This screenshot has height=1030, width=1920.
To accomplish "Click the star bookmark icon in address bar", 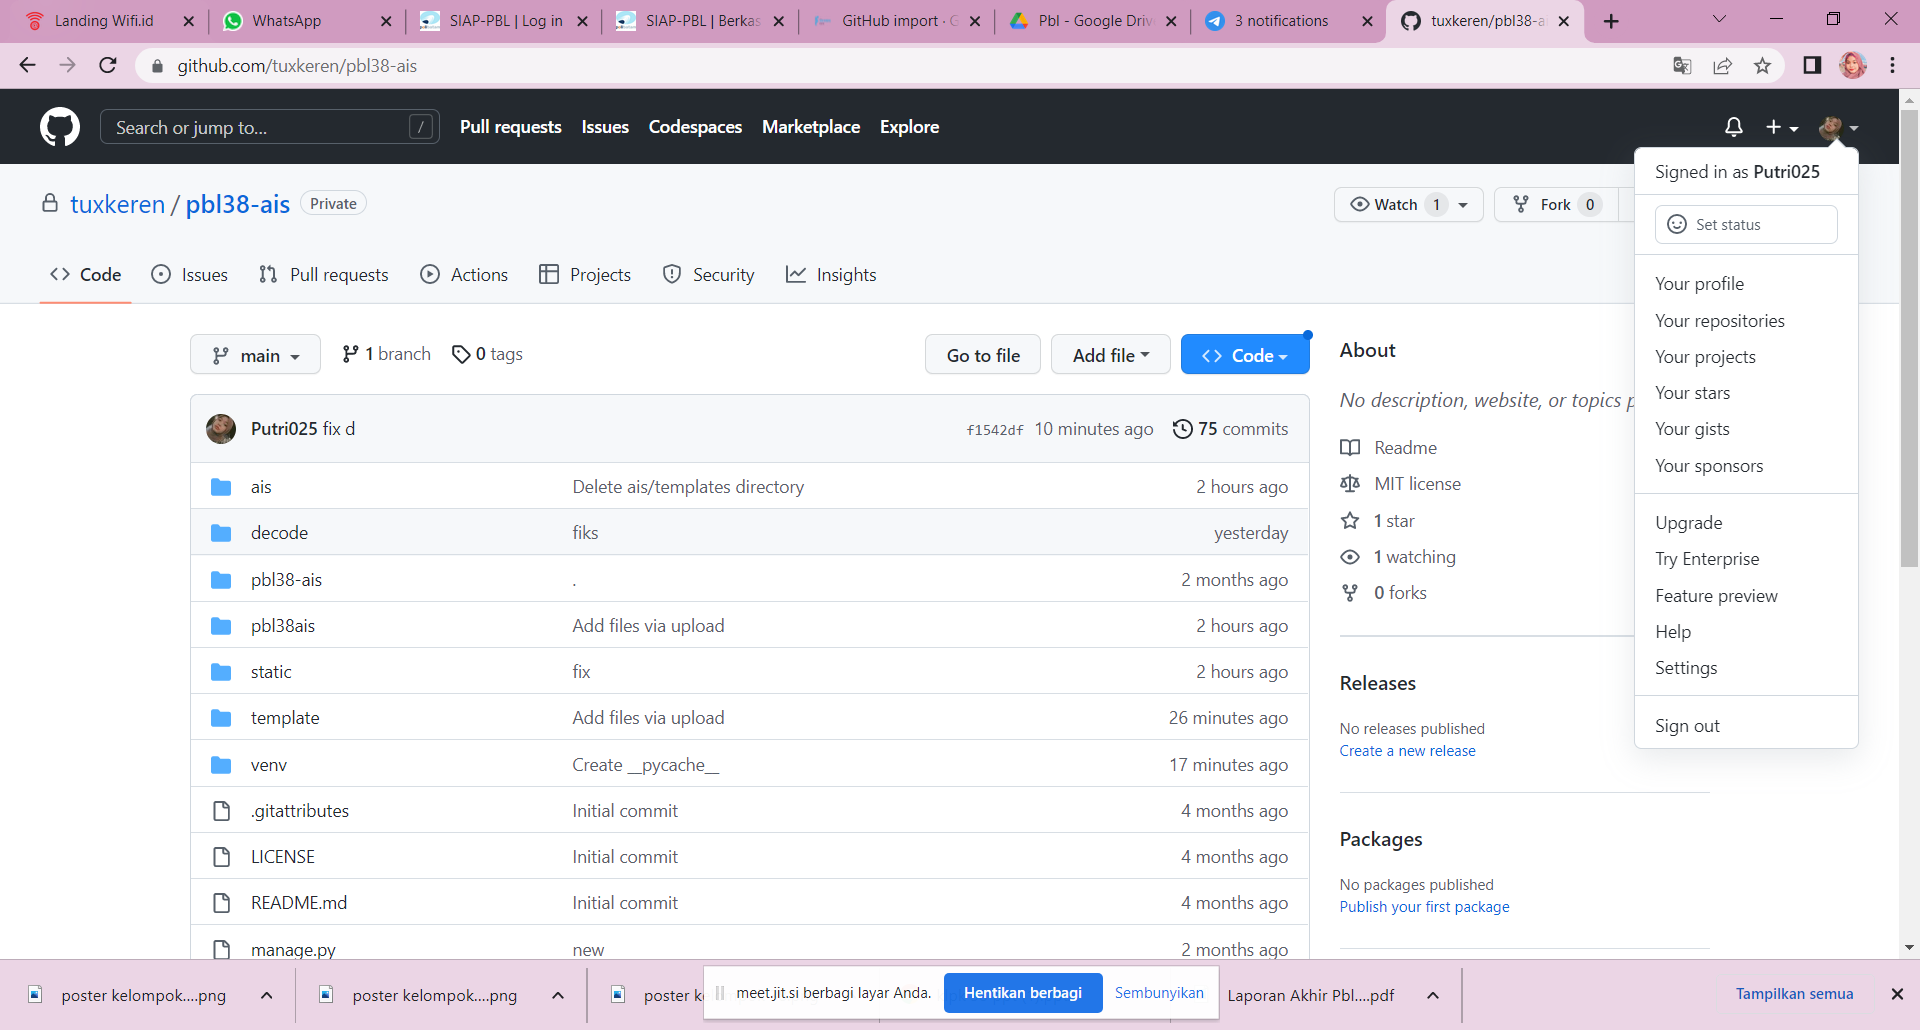I will point(1762,66).
